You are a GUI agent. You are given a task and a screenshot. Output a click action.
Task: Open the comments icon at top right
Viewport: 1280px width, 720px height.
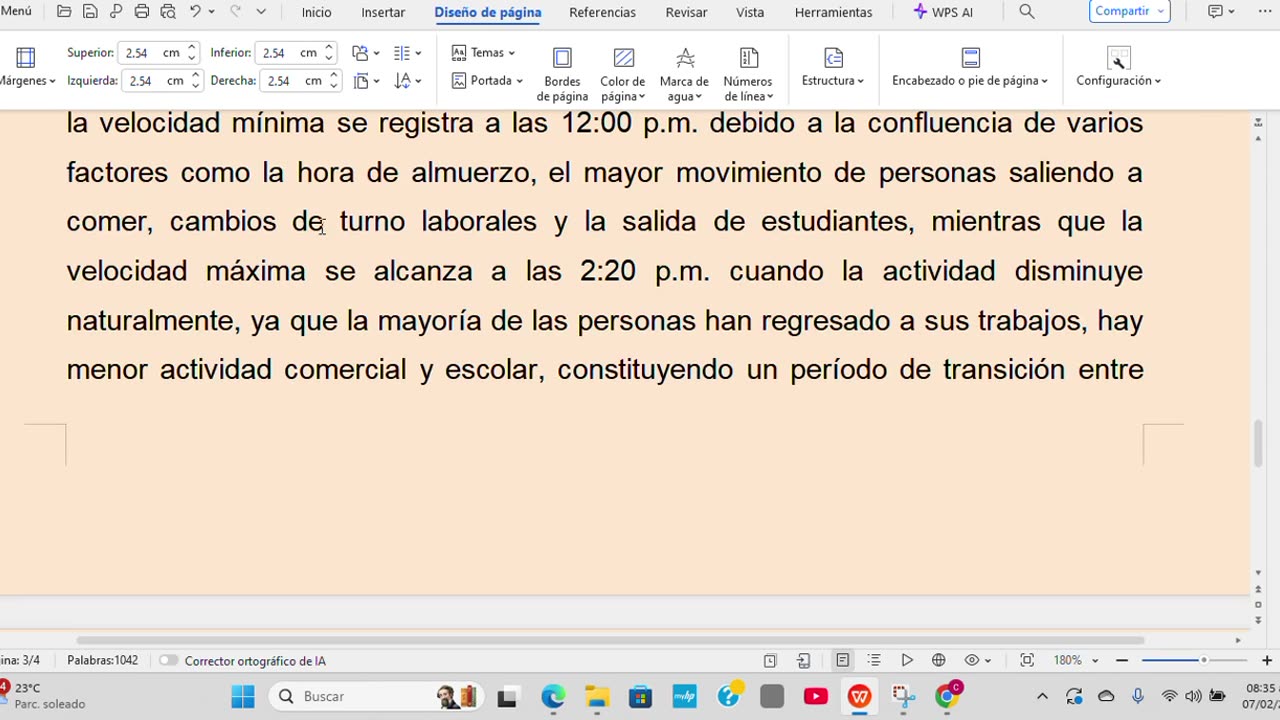(1216, 12)
